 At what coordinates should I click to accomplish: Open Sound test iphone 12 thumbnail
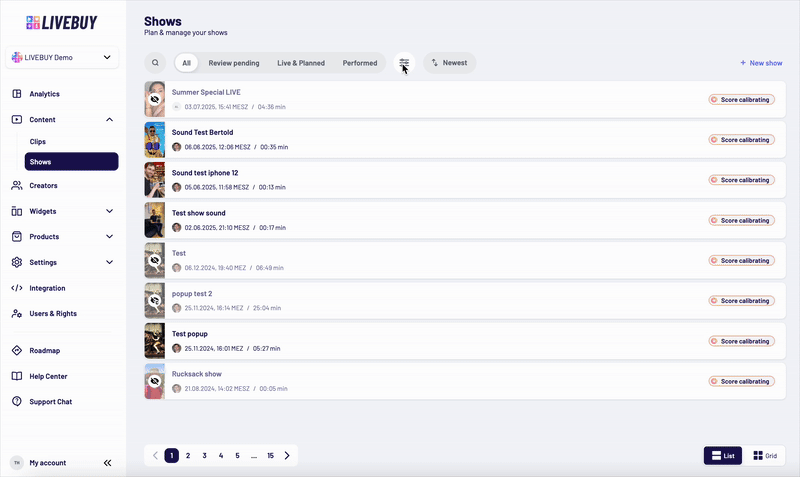coord(155,180)
